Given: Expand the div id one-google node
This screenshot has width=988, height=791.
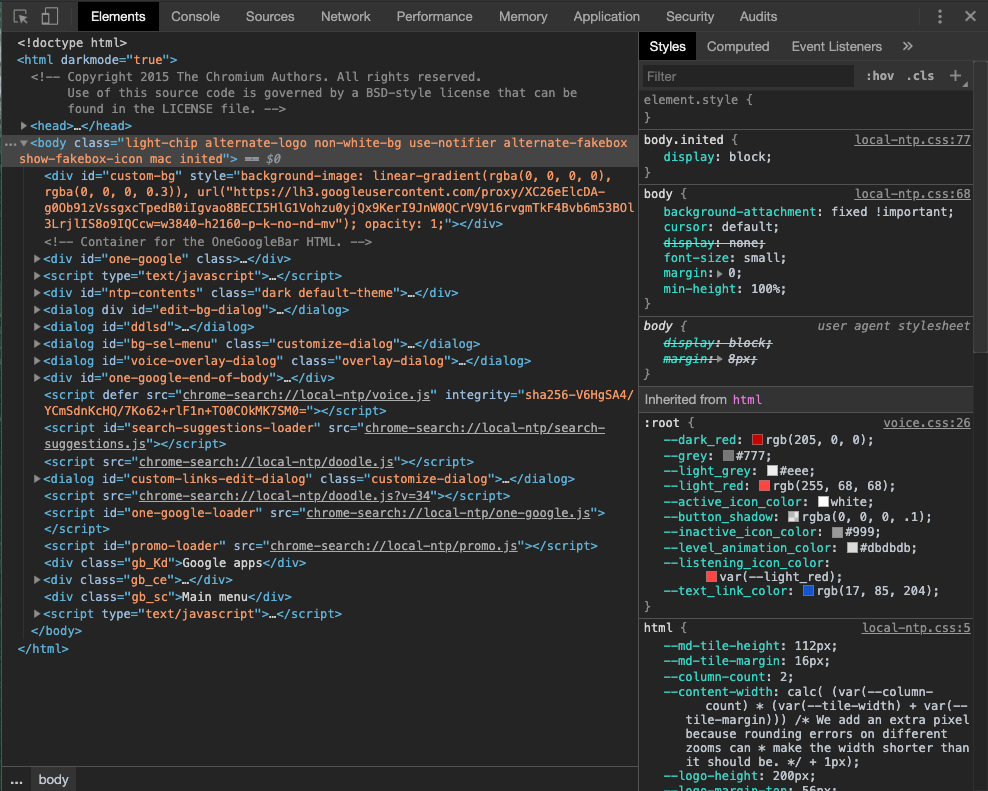Looking at the screenshot, I should [x=37, y=258].
